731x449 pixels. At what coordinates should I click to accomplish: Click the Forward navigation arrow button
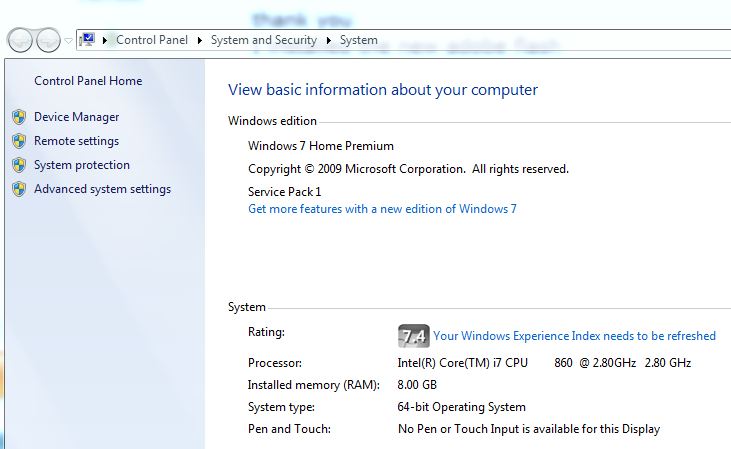(x=48, y=40)
